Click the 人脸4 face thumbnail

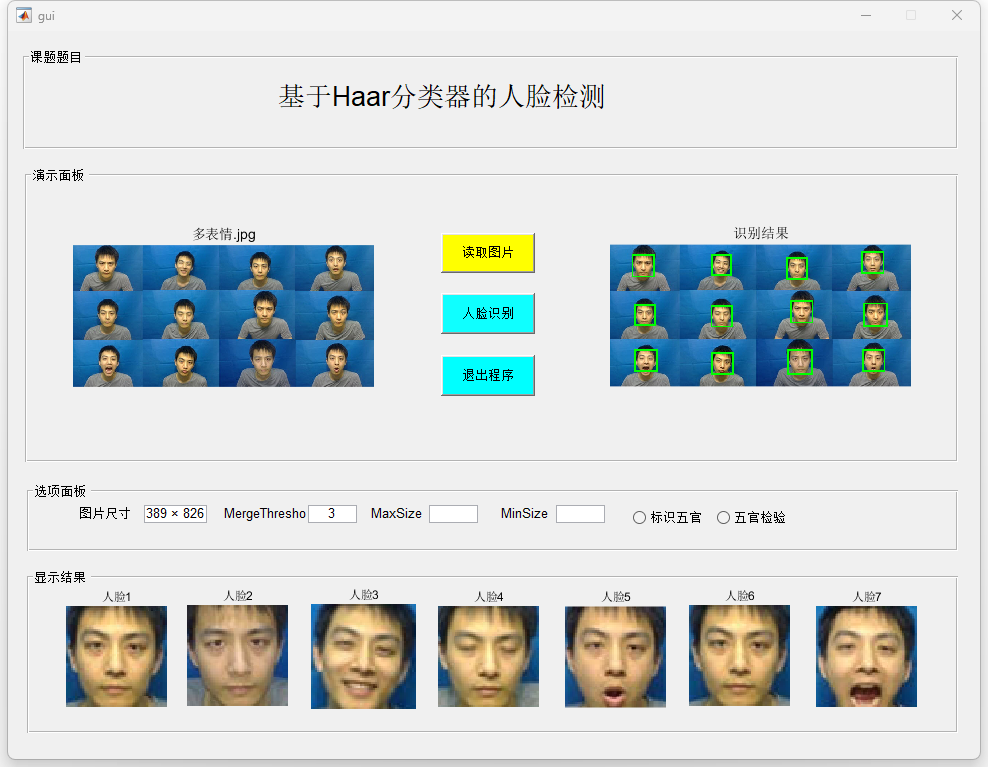click(x=488, y=656)
